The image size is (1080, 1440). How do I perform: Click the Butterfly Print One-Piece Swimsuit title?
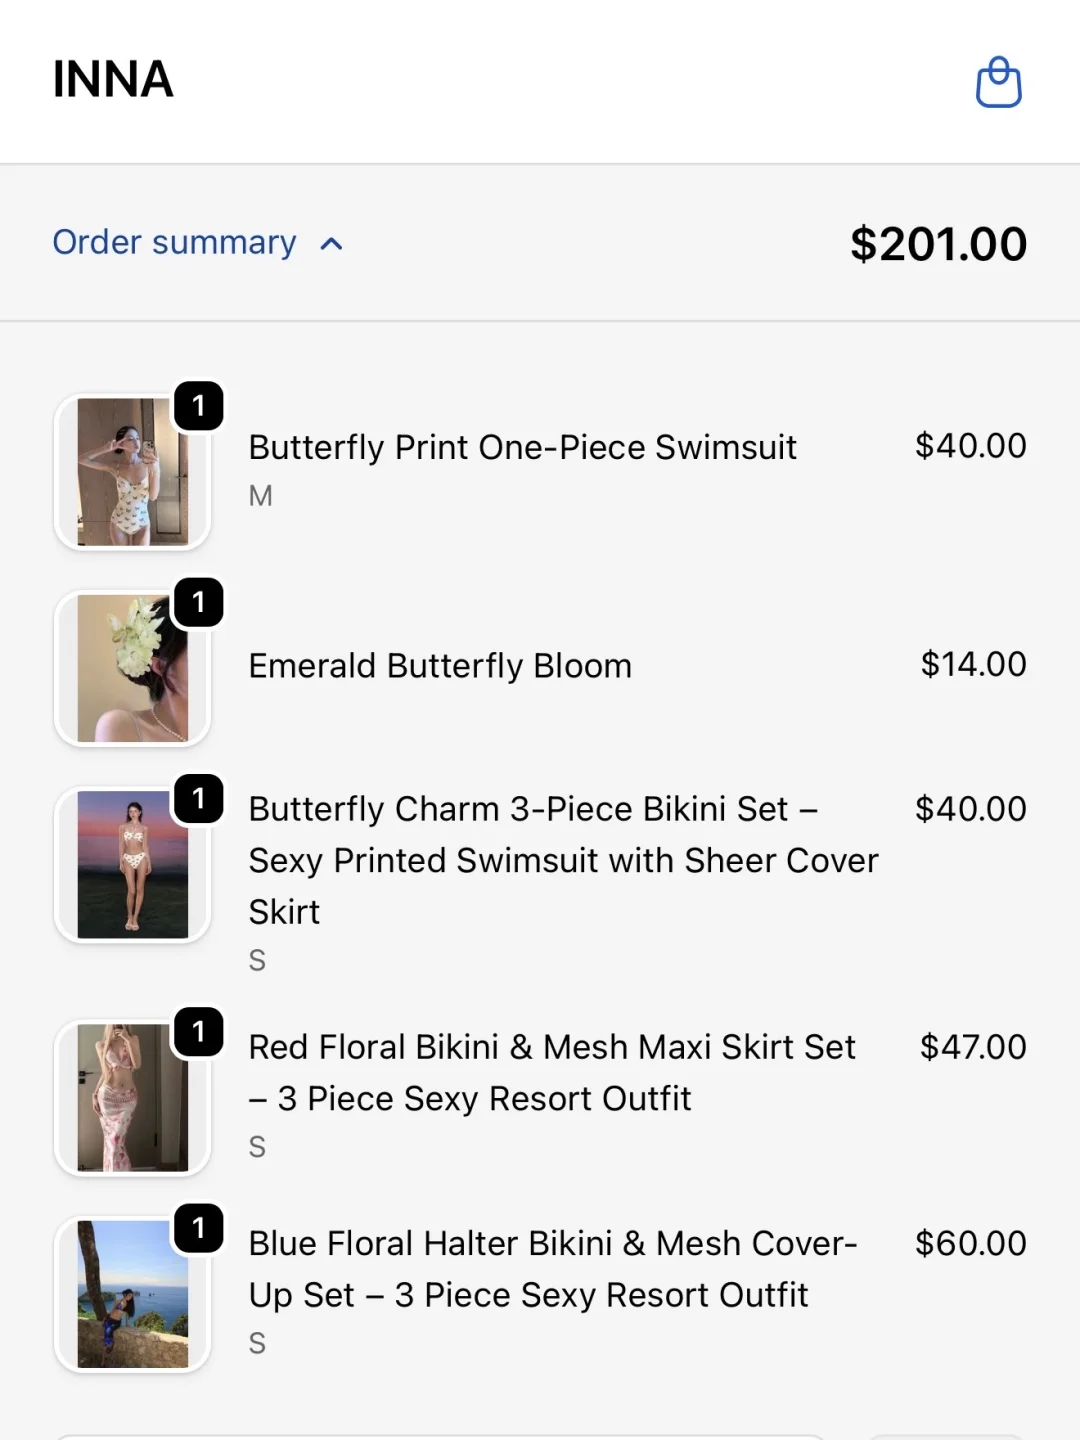tap(522, 447)
